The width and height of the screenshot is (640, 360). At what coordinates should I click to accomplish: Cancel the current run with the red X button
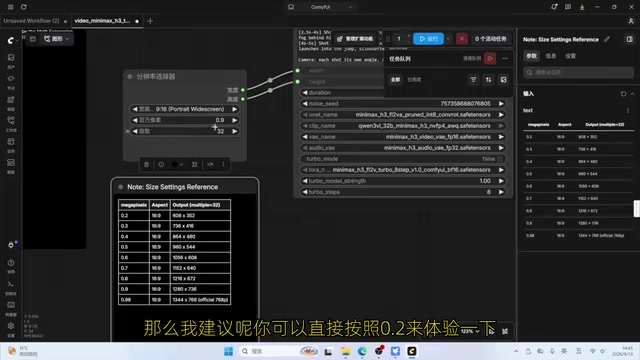pyautogui.click(x=462, y=39)
